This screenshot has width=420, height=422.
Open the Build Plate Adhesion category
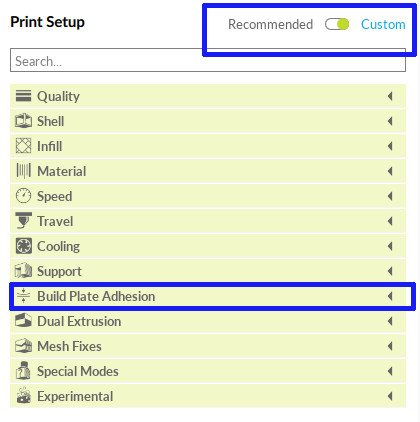click(x=208, y=296)
